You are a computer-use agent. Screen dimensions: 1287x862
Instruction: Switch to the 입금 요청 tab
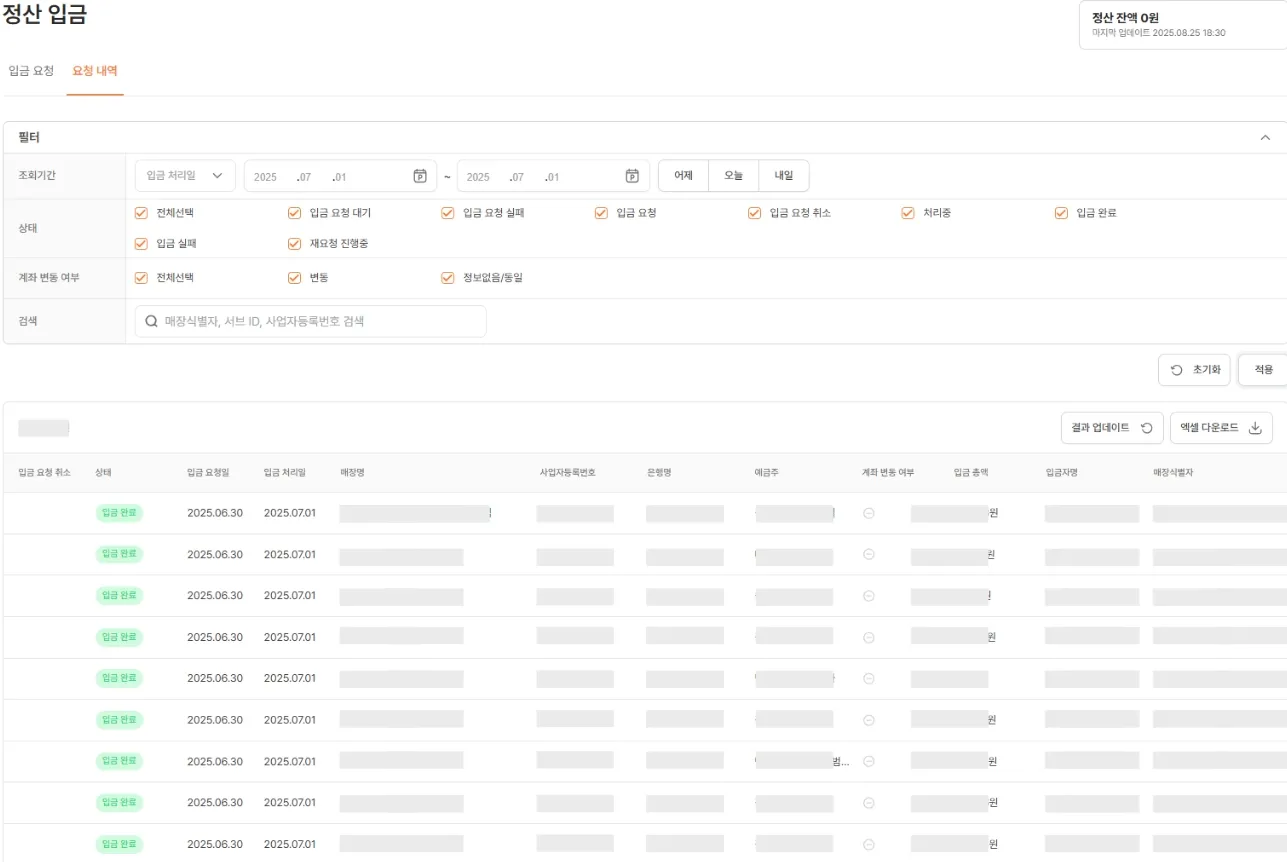click(31, 71)
